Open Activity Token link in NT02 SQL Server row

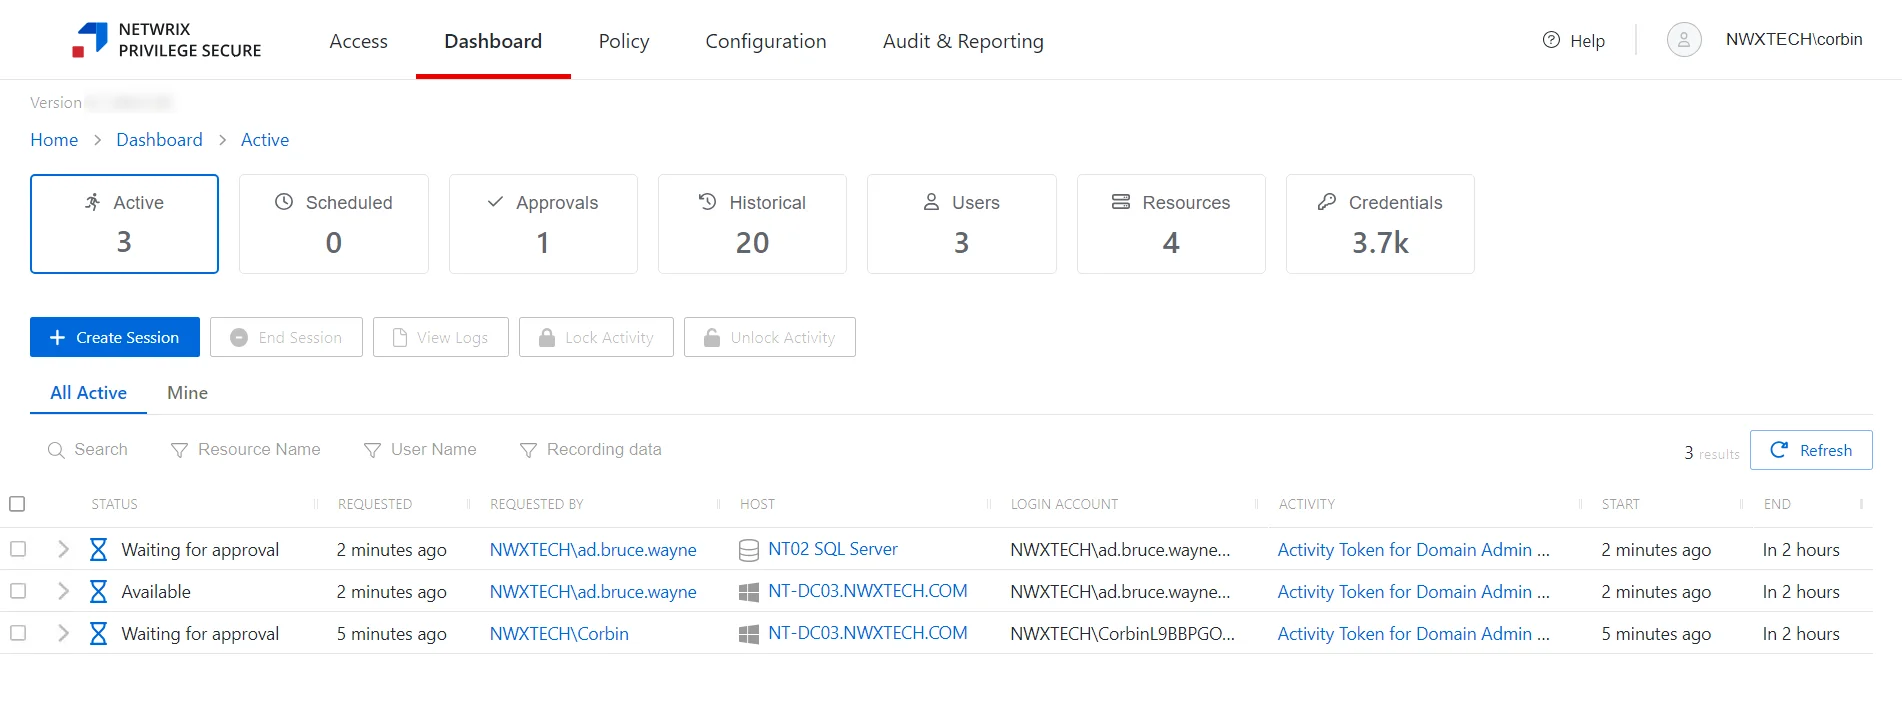point(1413,550)
